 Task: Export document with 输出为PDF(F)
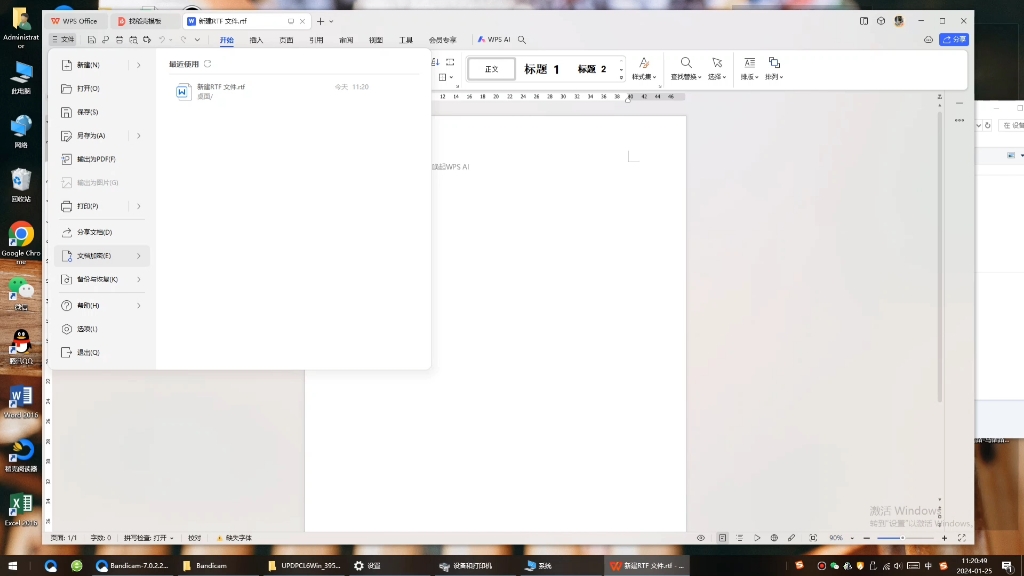click(96, 159)
